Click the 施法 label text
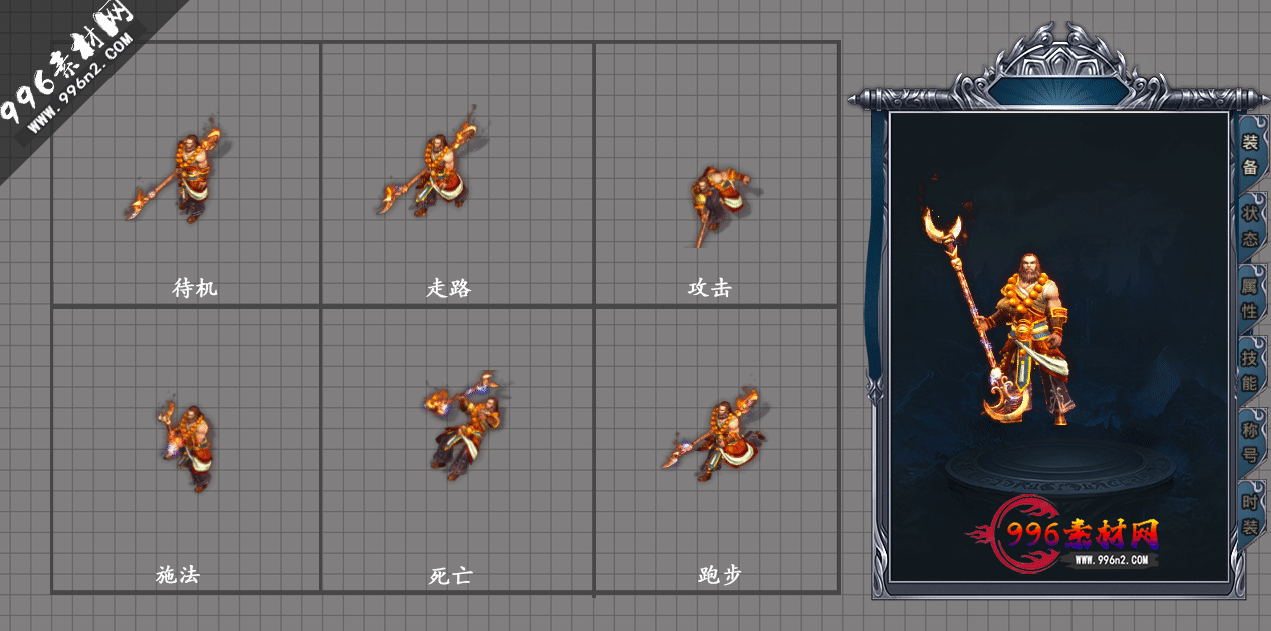The image size is (1271, 631). [x=178, y=575]
